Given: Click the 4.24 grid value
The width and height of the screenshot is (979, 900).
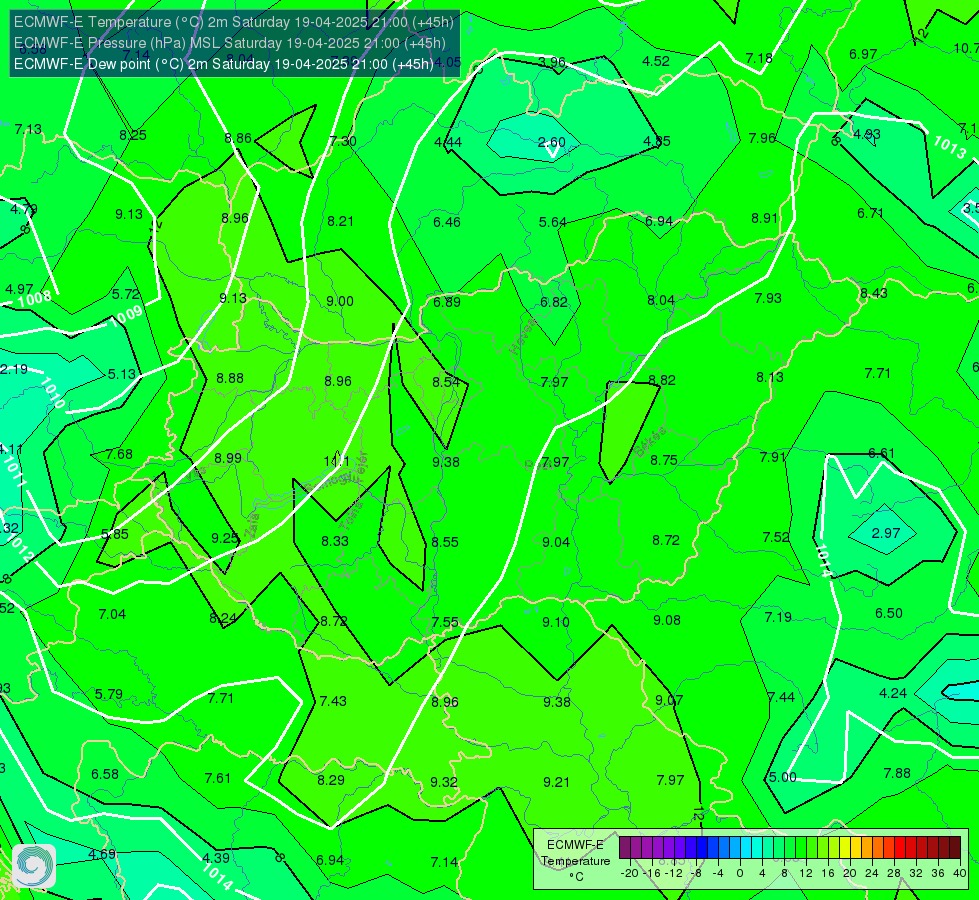Looking at the screenshot, I should (893, 693).
